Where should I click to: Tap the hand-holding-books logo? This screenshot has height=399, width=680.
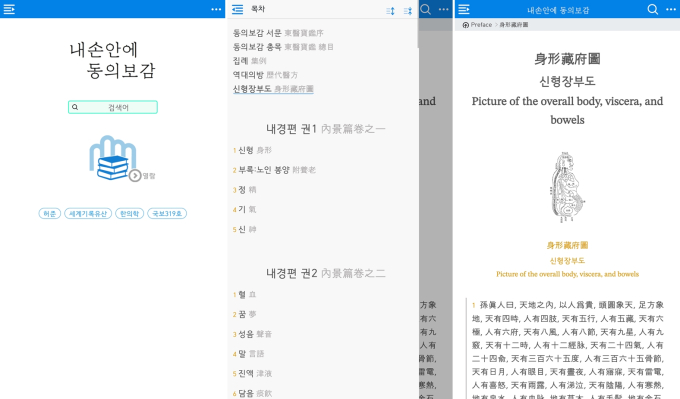click(x=112, y=157)
